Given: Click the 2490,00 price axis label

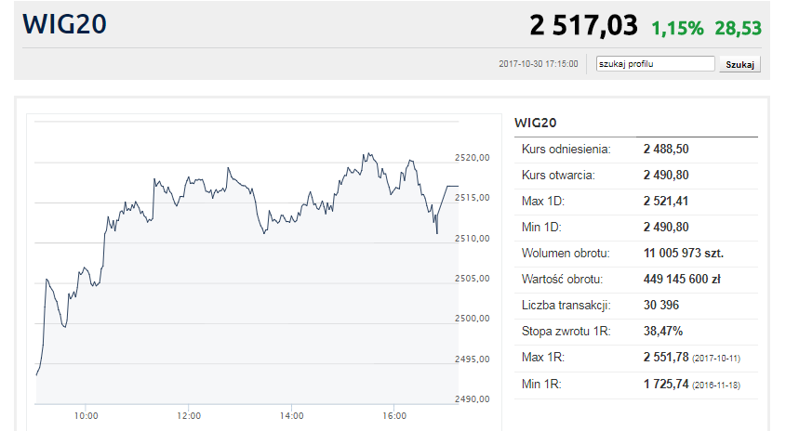Looking at the screenshot, I should [x=471, y=399].
